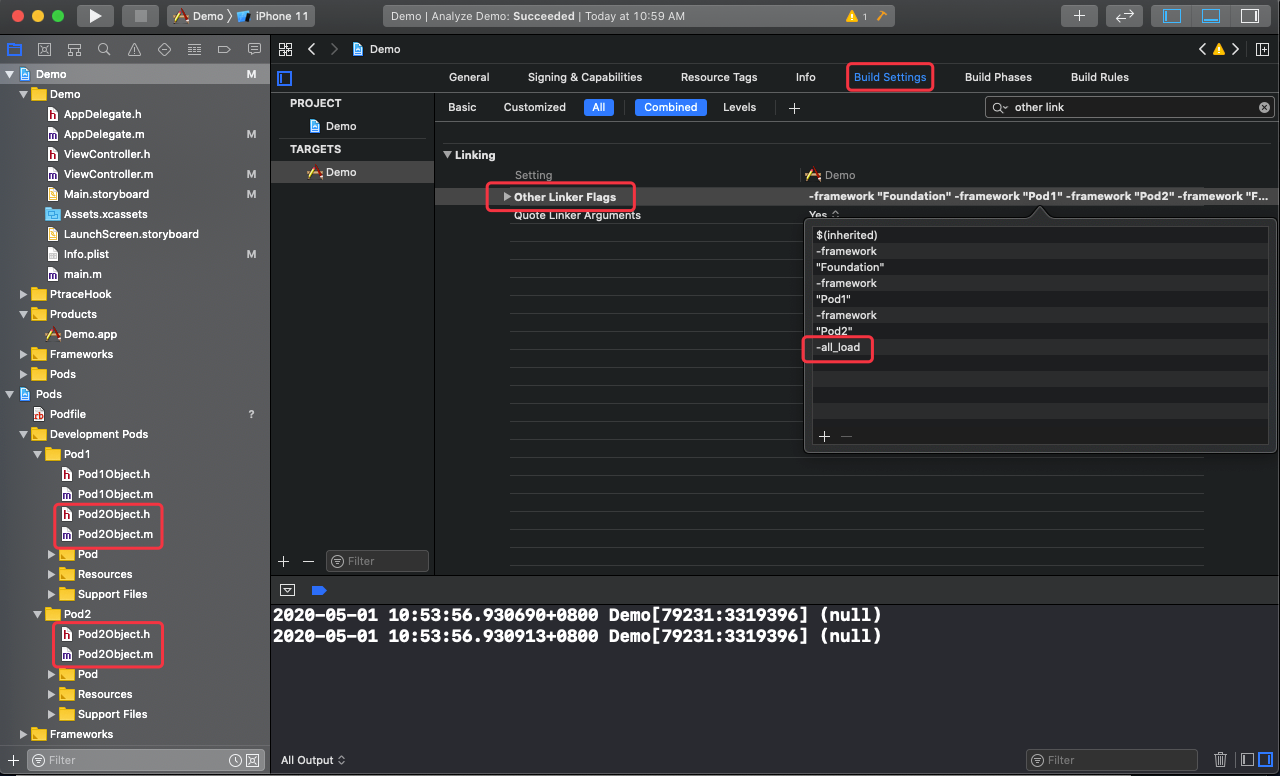1280x776 pixels.
Task: Toggle breakpoints activation in debug bar
Action: coord(320,590)
